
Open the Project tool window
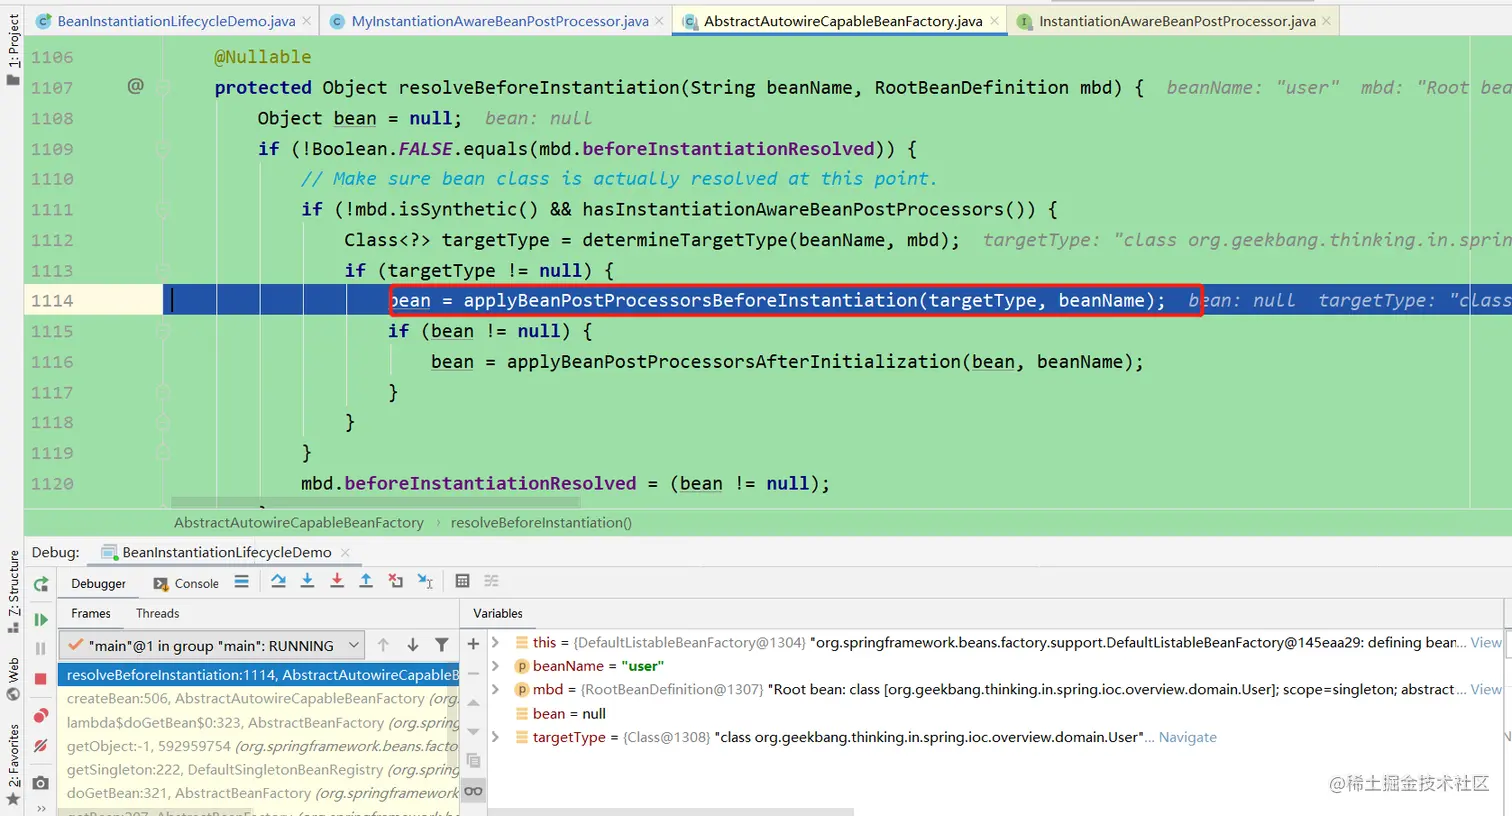(x=13, y=50)
